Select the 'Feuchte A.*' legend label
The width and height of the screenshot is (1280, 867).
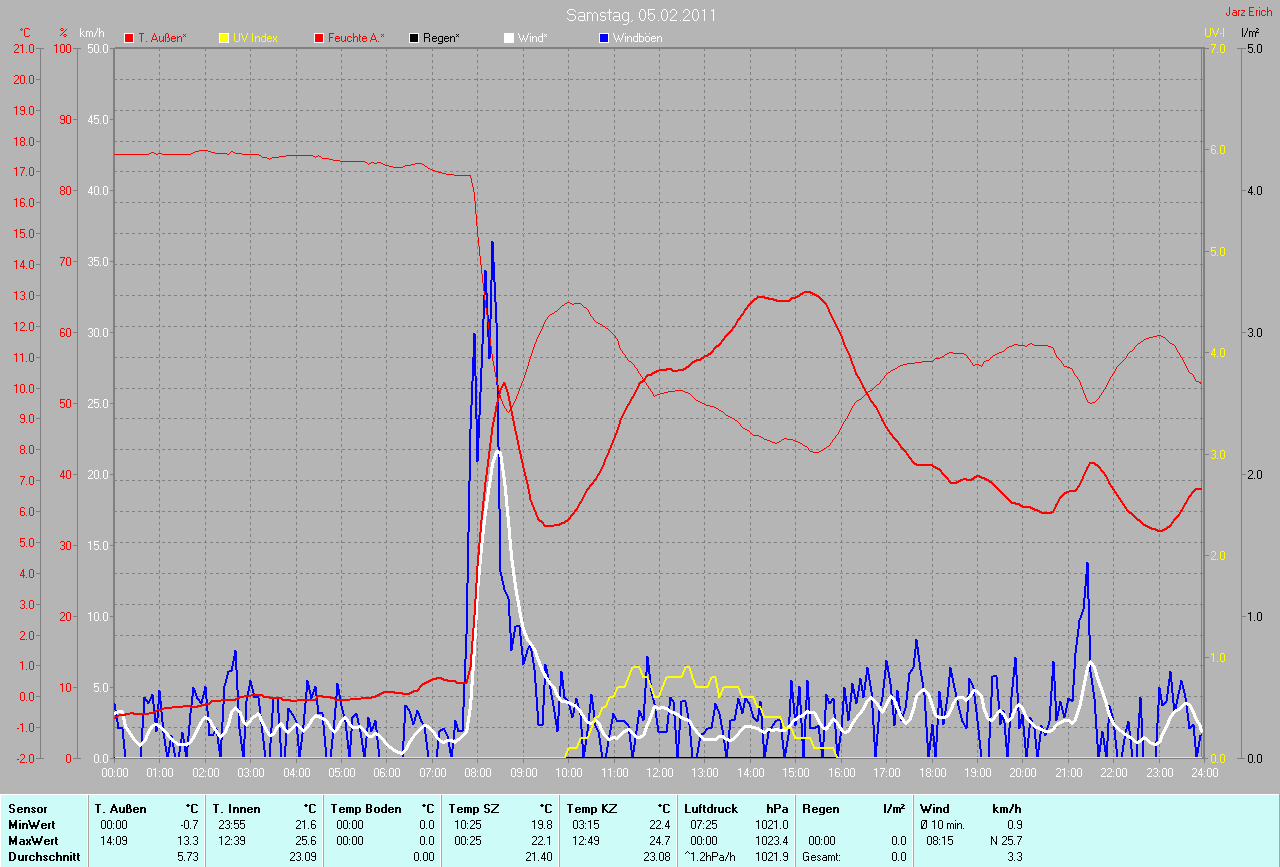point(356,38)
